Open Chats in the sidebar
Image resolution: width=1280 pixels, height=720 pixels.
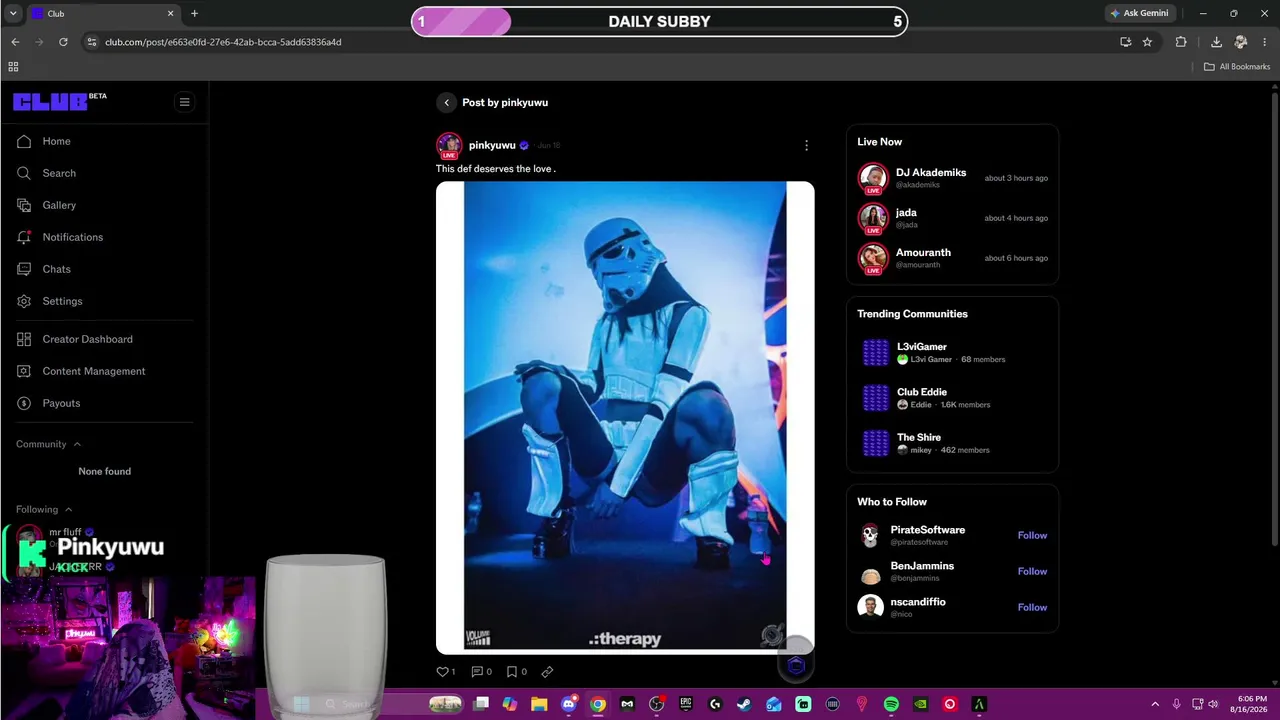[56, 269]
